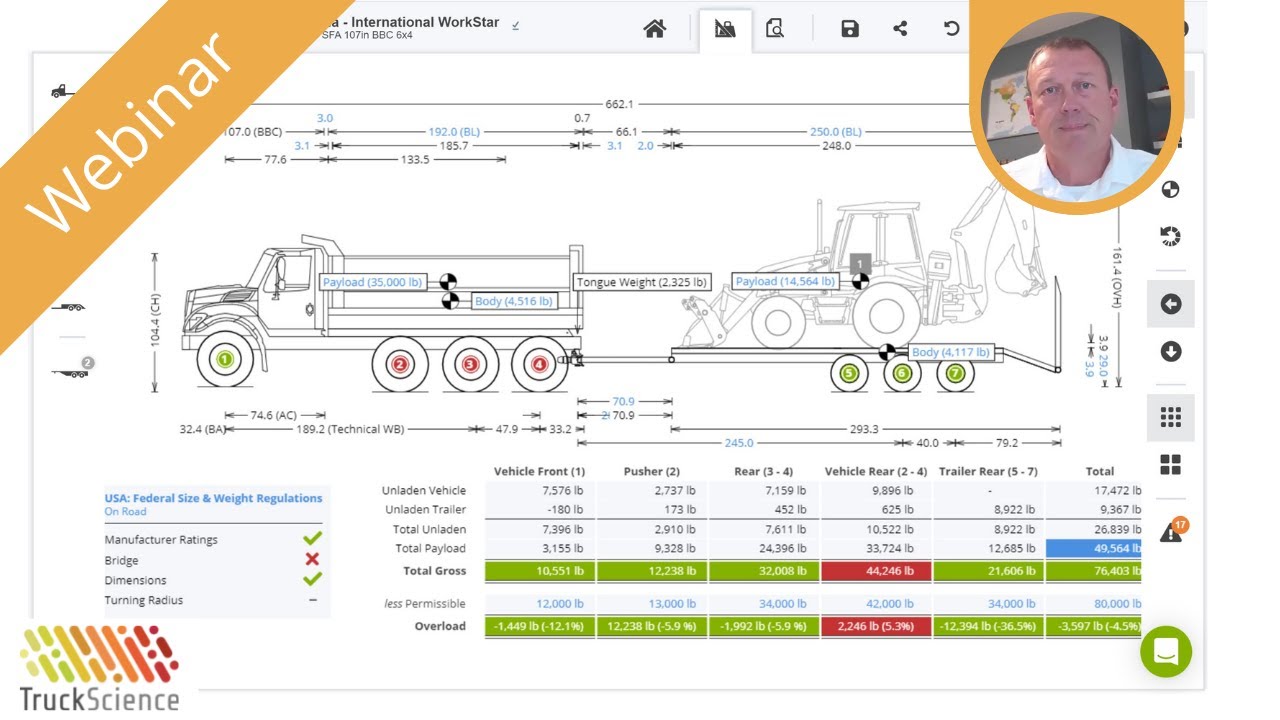Click the -12,394 lb (-36.5%) overload cell
Screen dimensions: 1280x720
coord(988,627)
